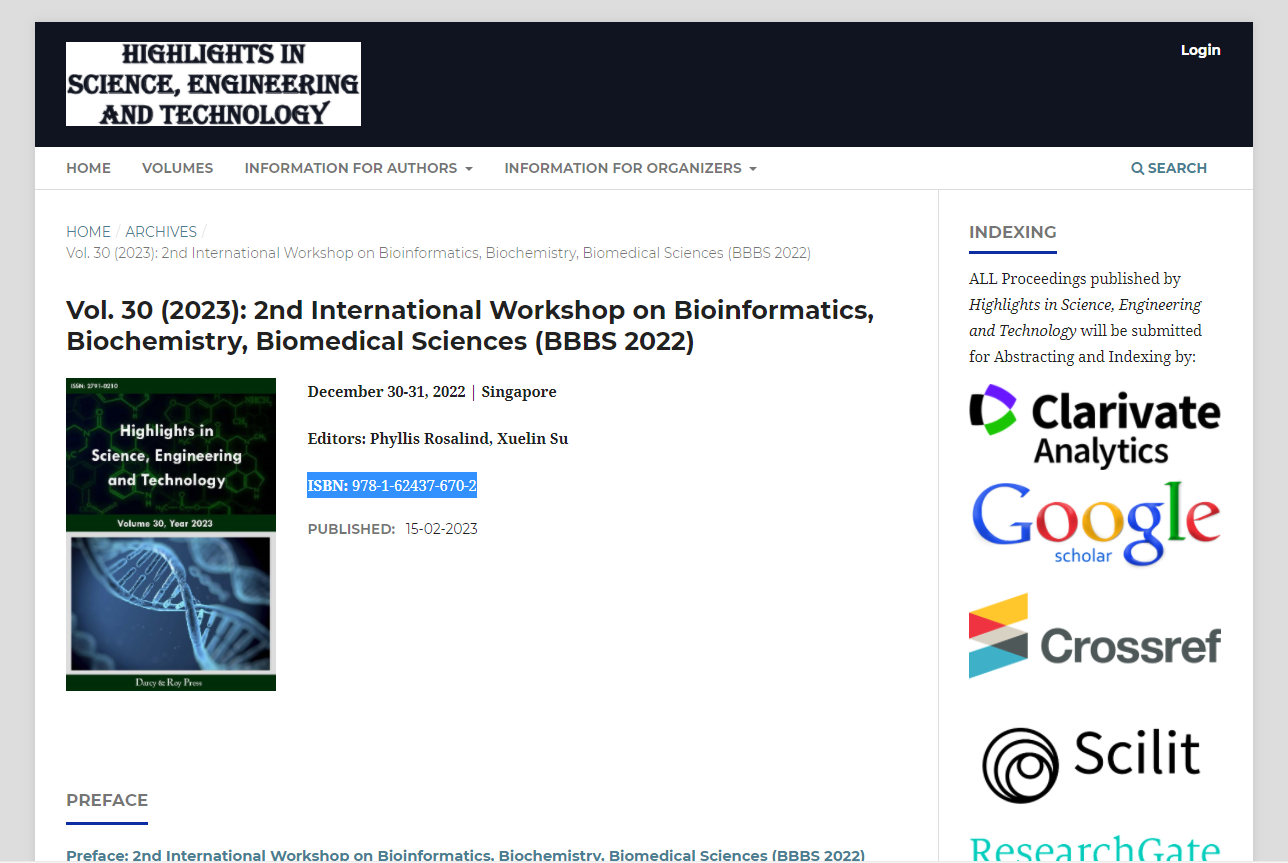Open the site search icon

(1168, 168)
